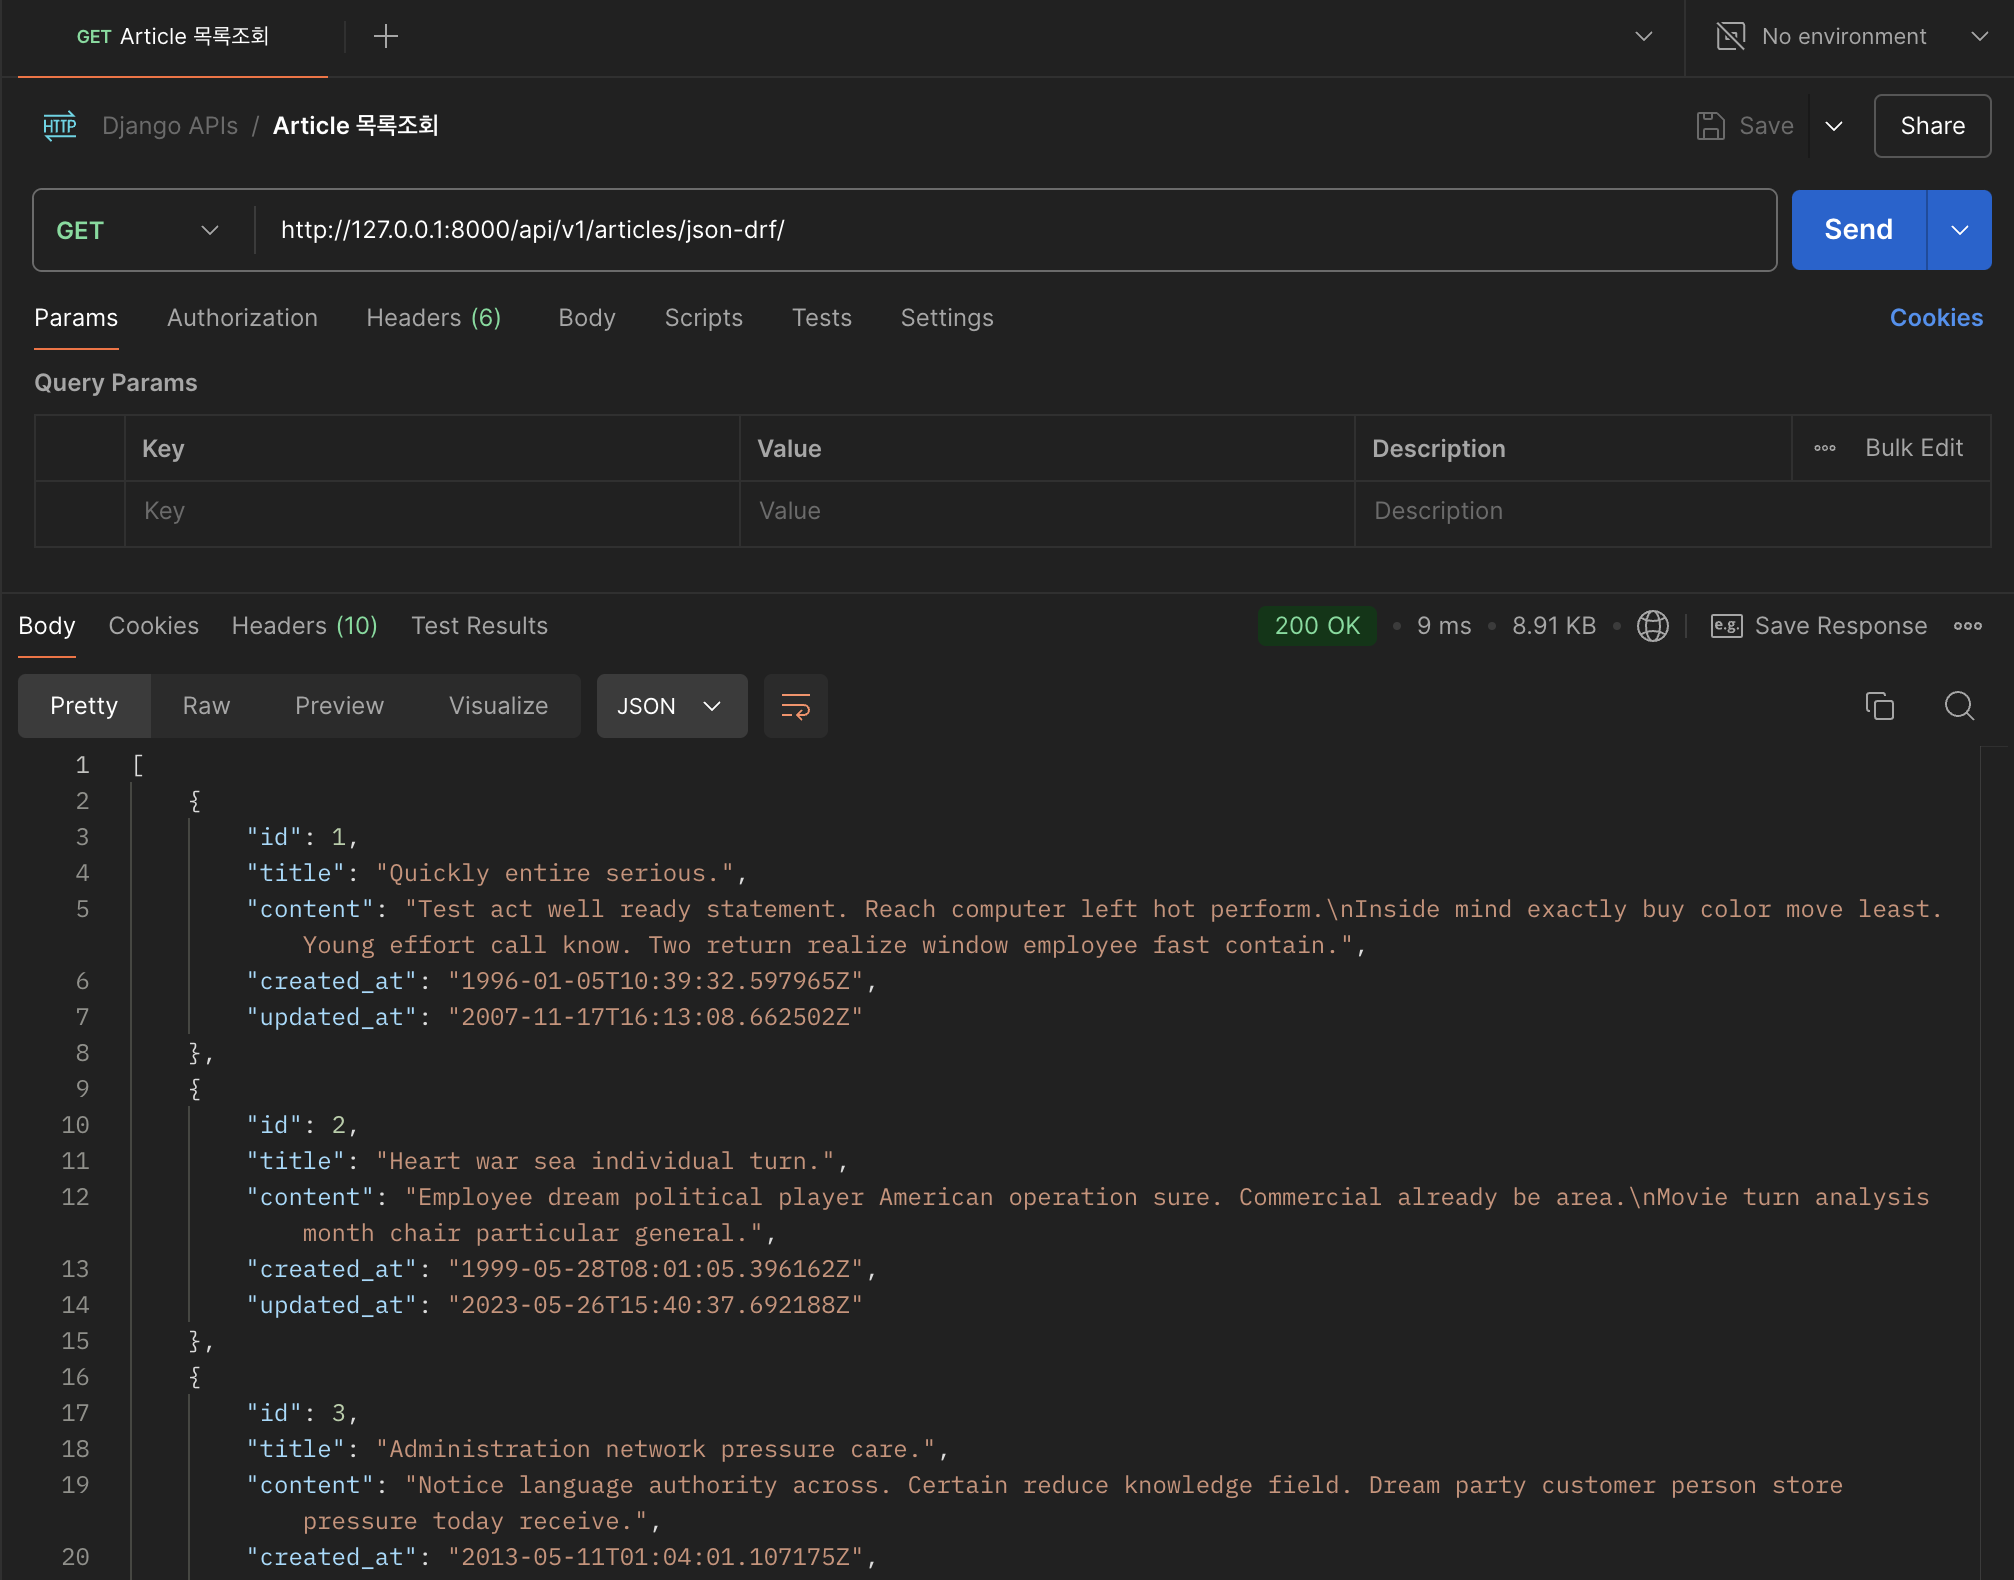The width and height of the screenshot is (2014, 1580).
Task: Open the response Headers (10) tab
Action: tap(304, 626)
